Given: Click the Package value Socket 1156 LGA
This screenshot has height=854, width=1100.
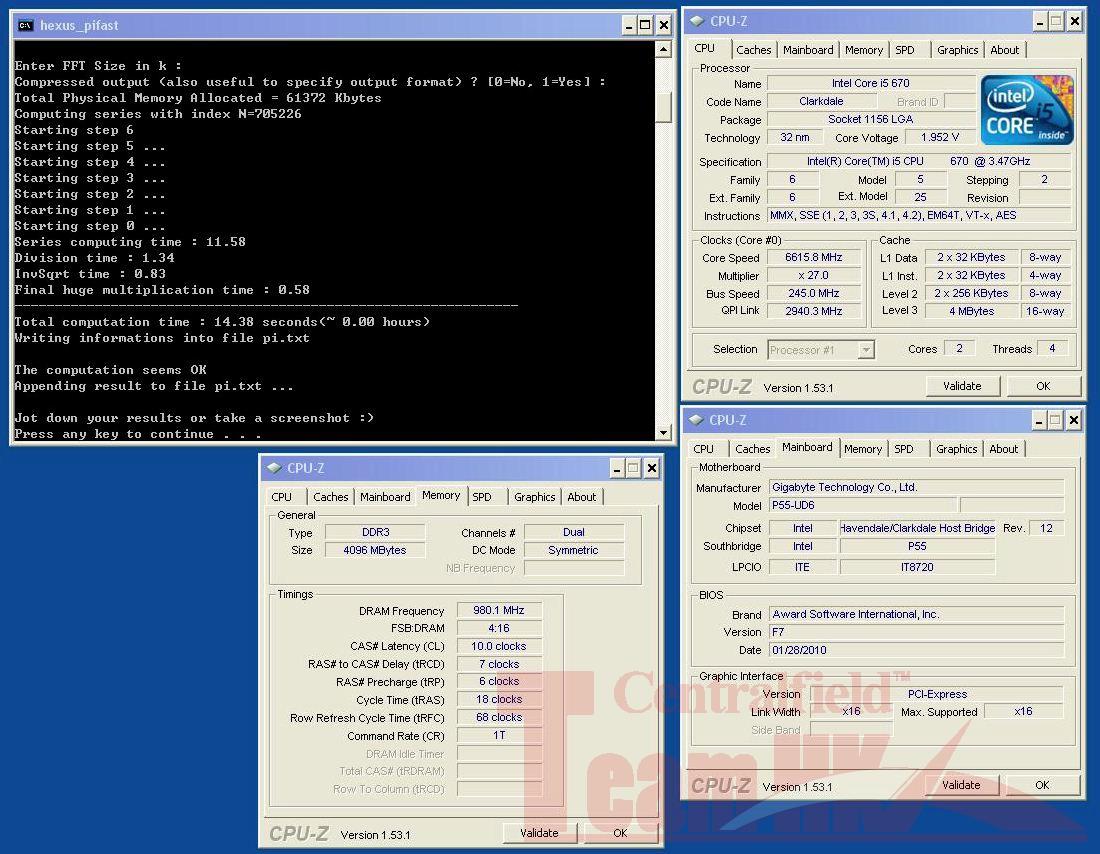Looking at the screenshot, I should [x=871, y=119].
